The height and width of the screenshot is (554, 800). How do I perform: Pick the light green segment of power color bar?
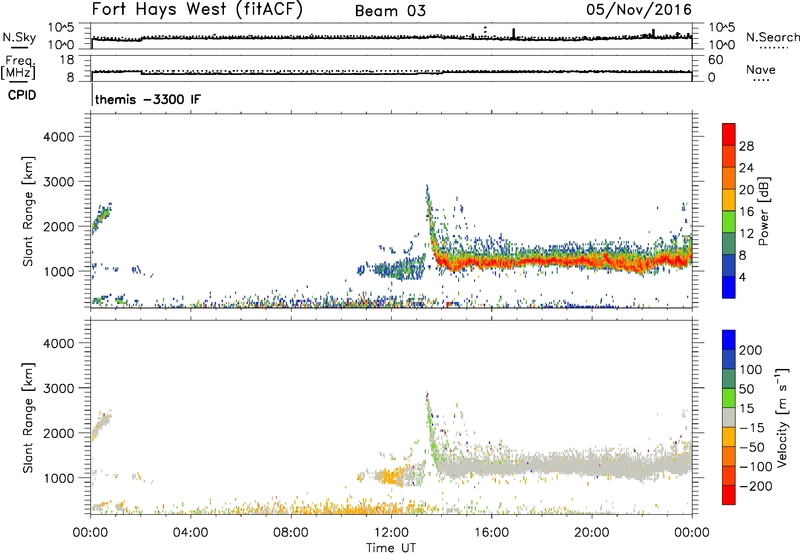point(729,222)
